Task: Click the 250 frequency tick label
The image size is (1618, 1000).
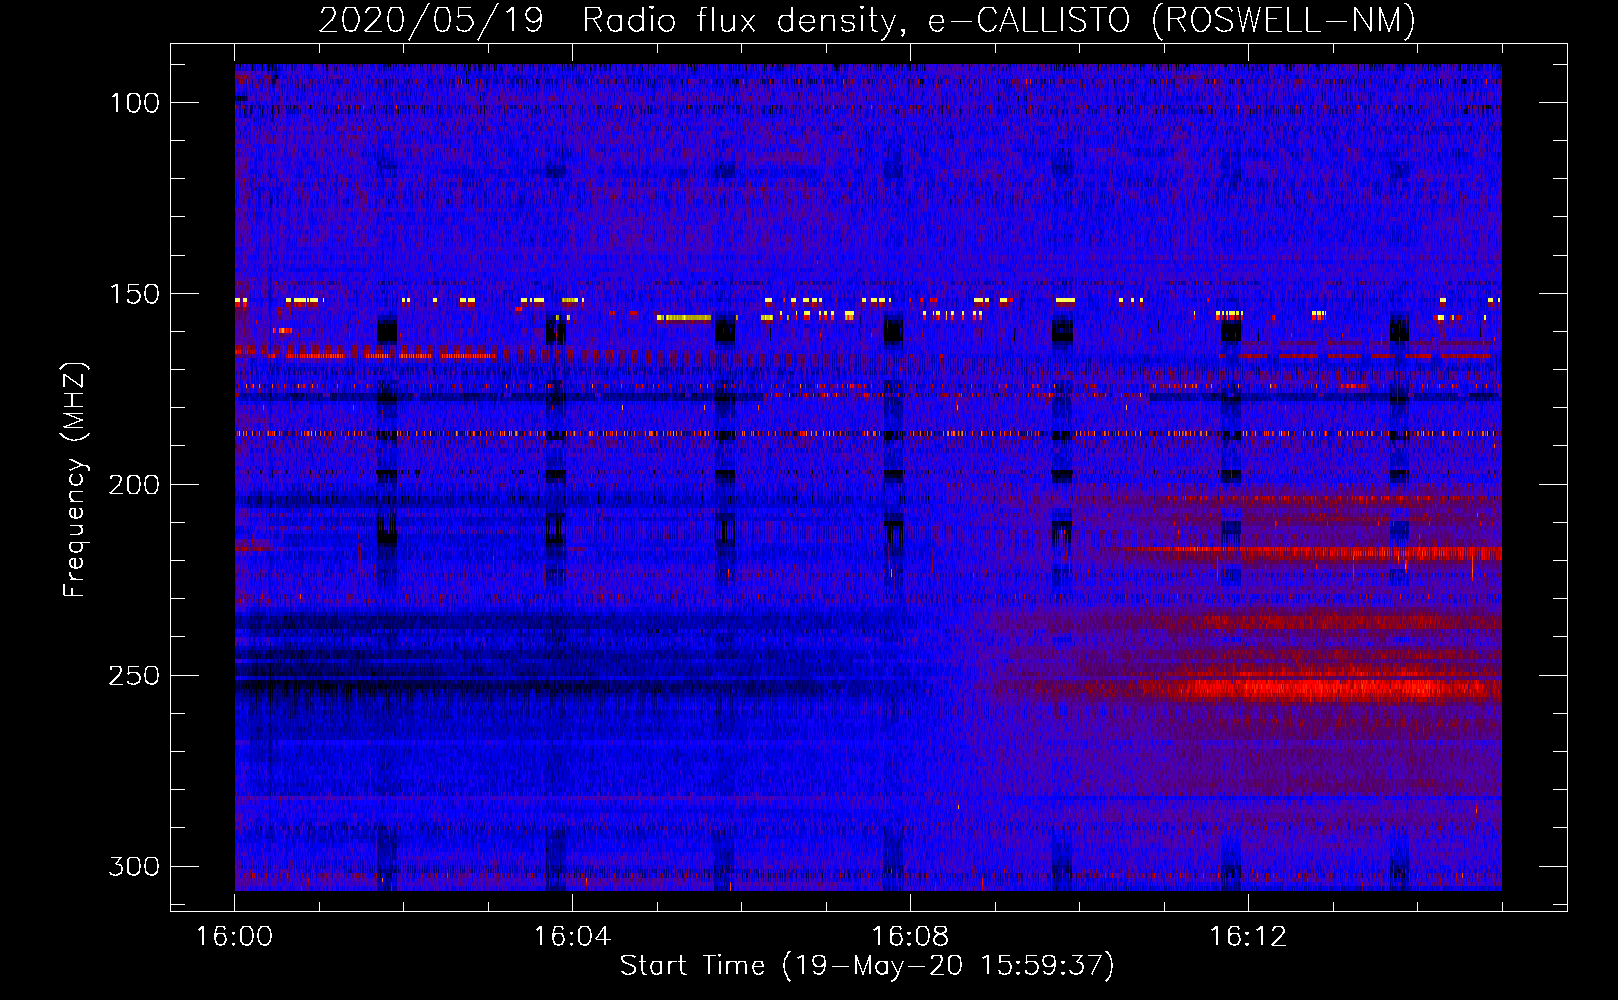Action: pos(135,676)
